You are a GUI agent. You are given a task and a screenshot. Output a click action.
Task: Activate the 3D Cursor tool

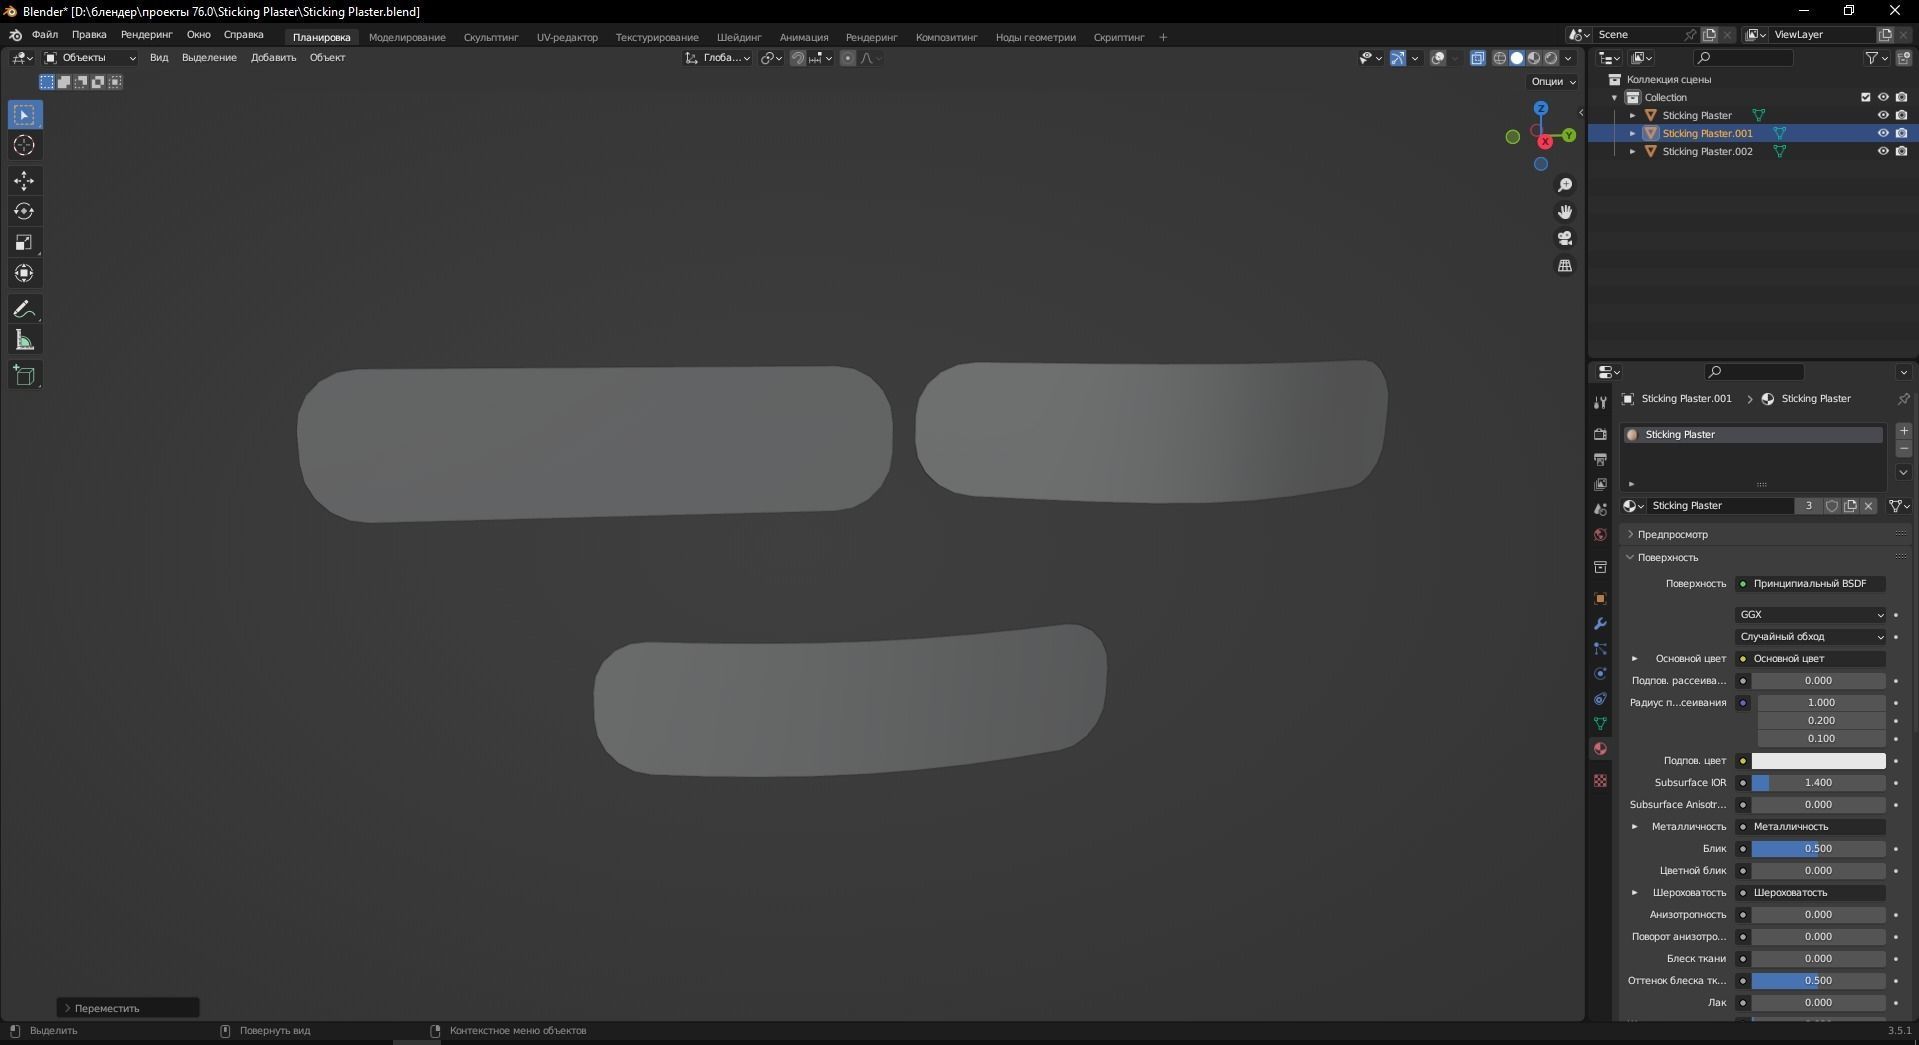25,146
